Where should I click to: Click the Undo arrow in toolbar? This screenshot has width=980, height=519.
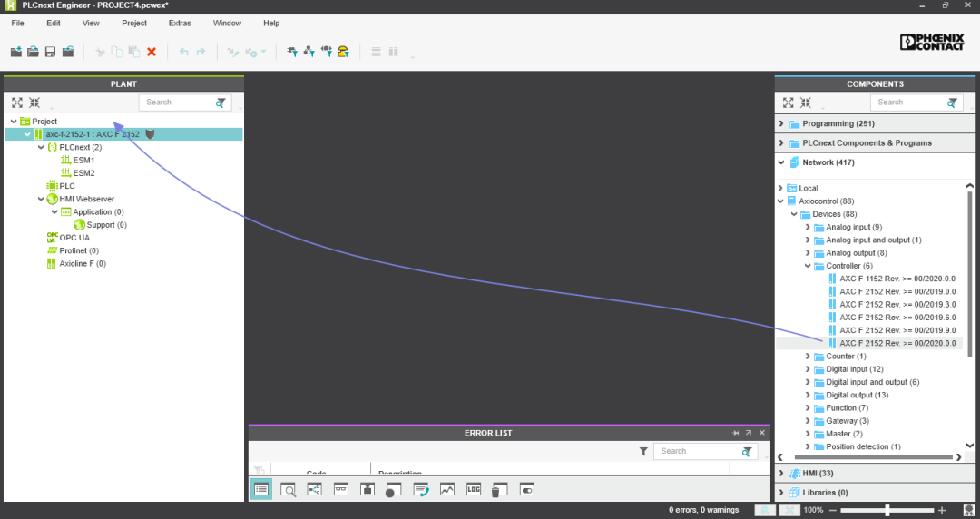pyautogui.click(x=184, y=52)
